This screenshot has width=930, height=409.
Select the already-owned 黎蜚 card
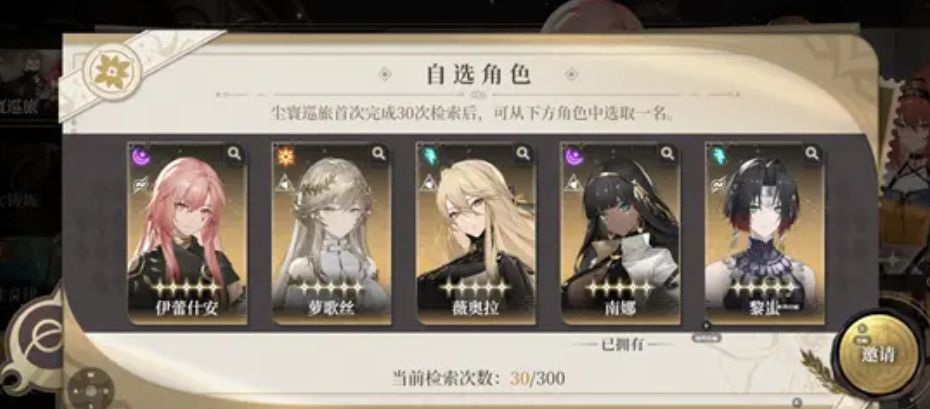(x=765, y=233)
